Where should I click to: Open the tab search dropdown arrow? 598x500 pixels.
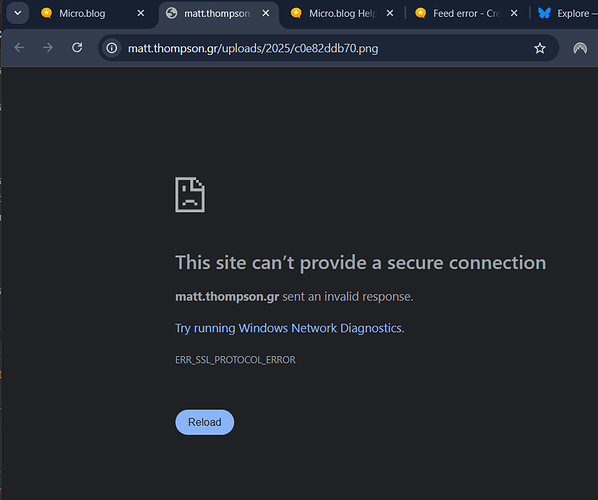18,13
